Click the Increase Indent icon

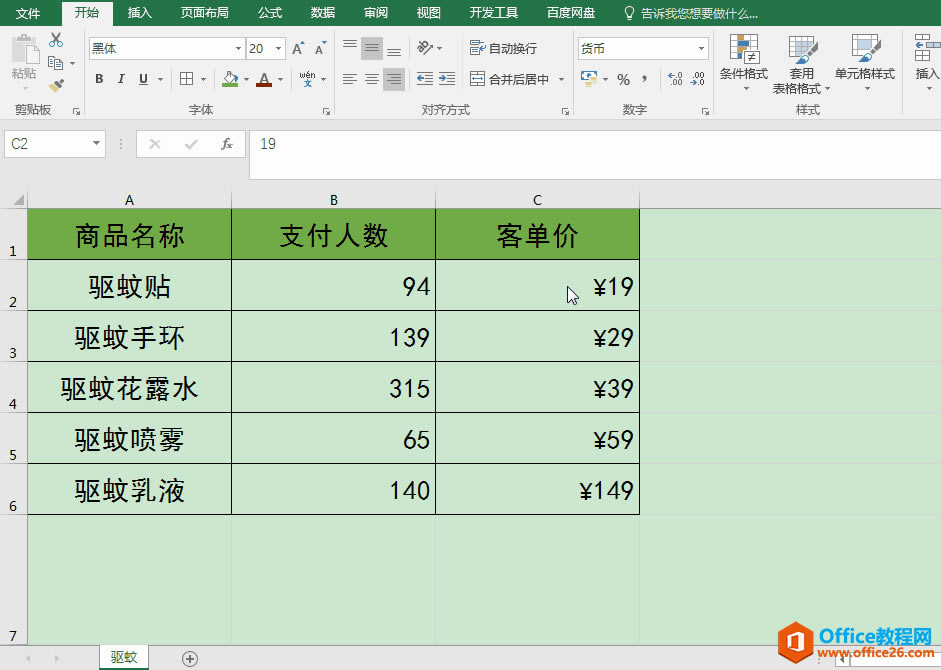(x=449, y=79)
